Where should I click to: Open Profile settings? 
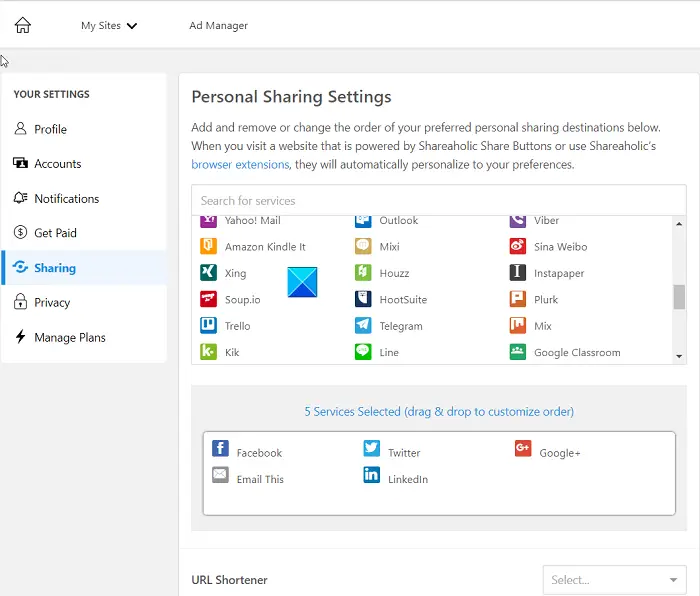[84, 129]
